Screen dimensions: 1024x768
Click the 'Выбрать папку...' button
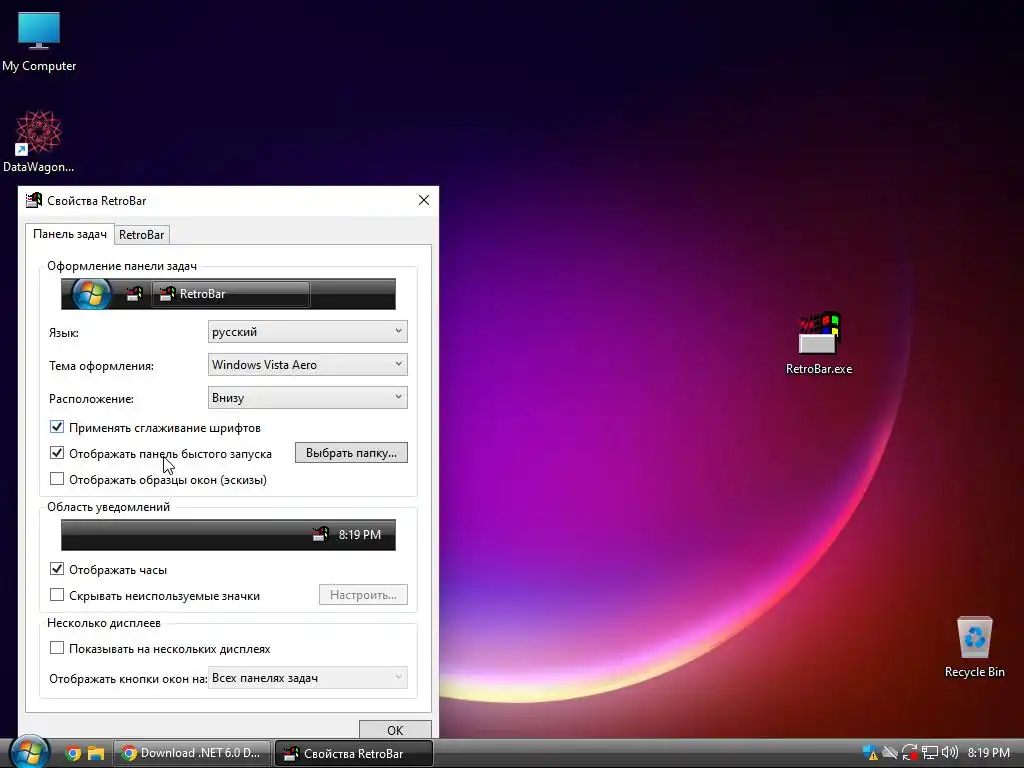(x=351, y=453)
